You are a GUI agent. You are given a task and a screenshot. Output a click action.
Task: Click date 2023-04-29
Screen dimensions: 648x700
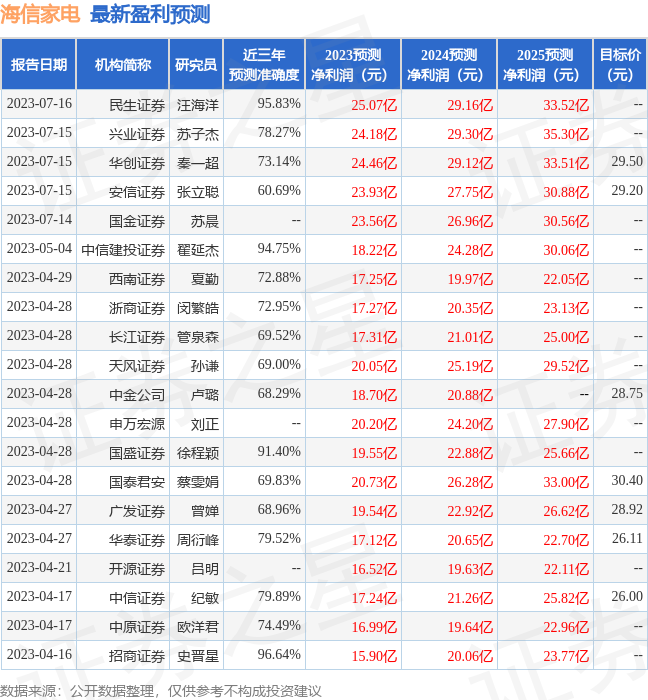(x=39, y=277)
